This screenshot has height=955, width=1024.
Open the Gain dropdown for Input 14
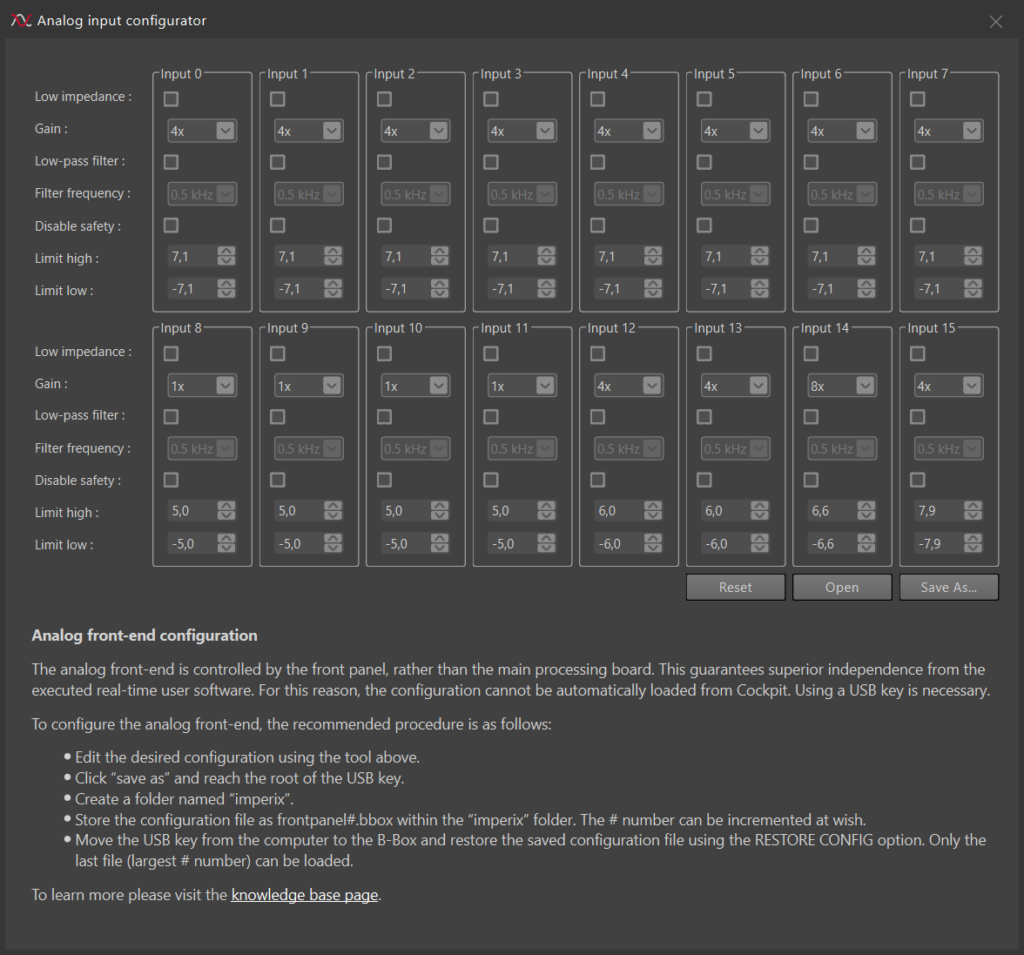click(x=842, y=386)
